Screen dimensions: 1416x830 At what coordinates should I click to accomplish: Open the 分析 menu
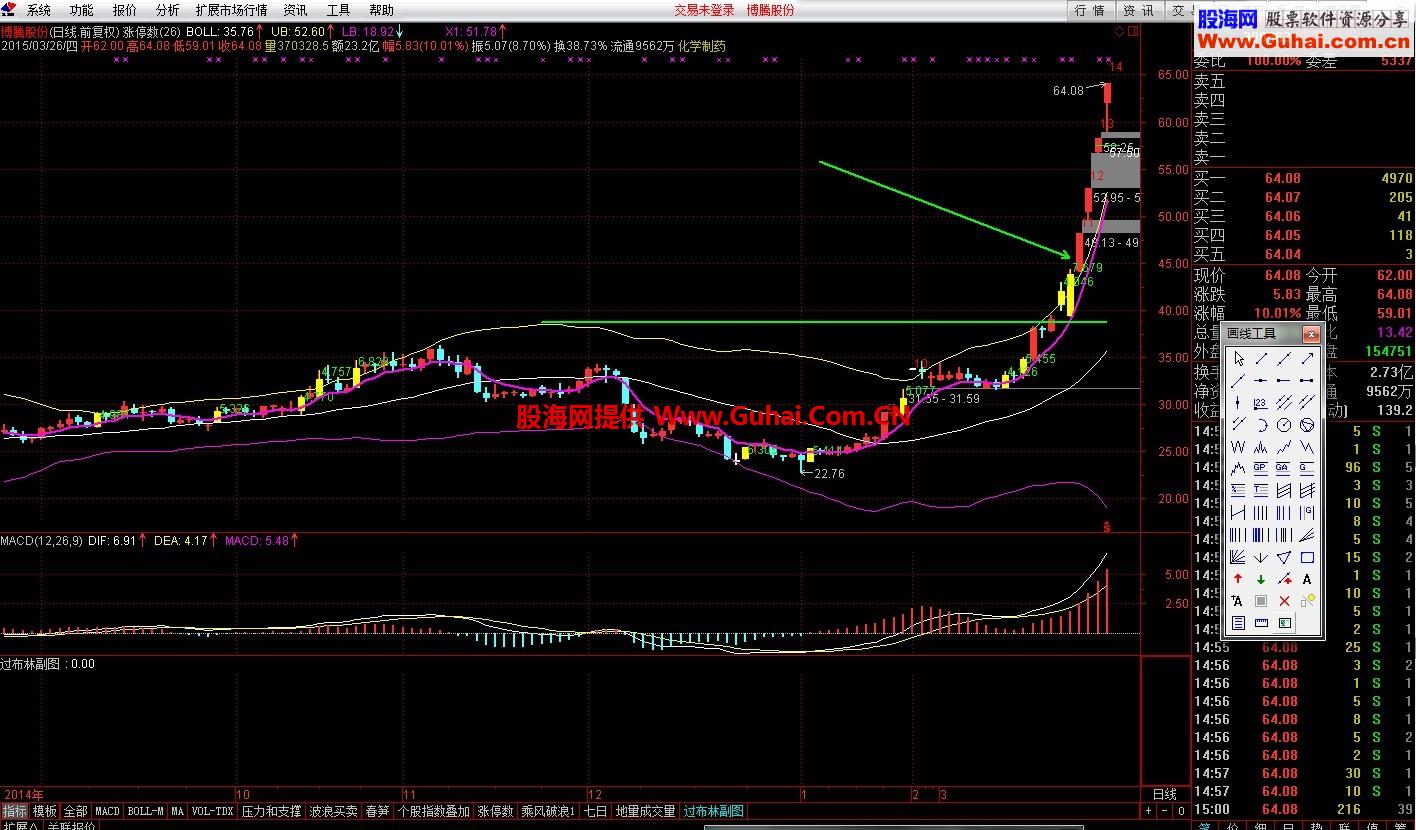pyautogui.click(x=167, y=10)
